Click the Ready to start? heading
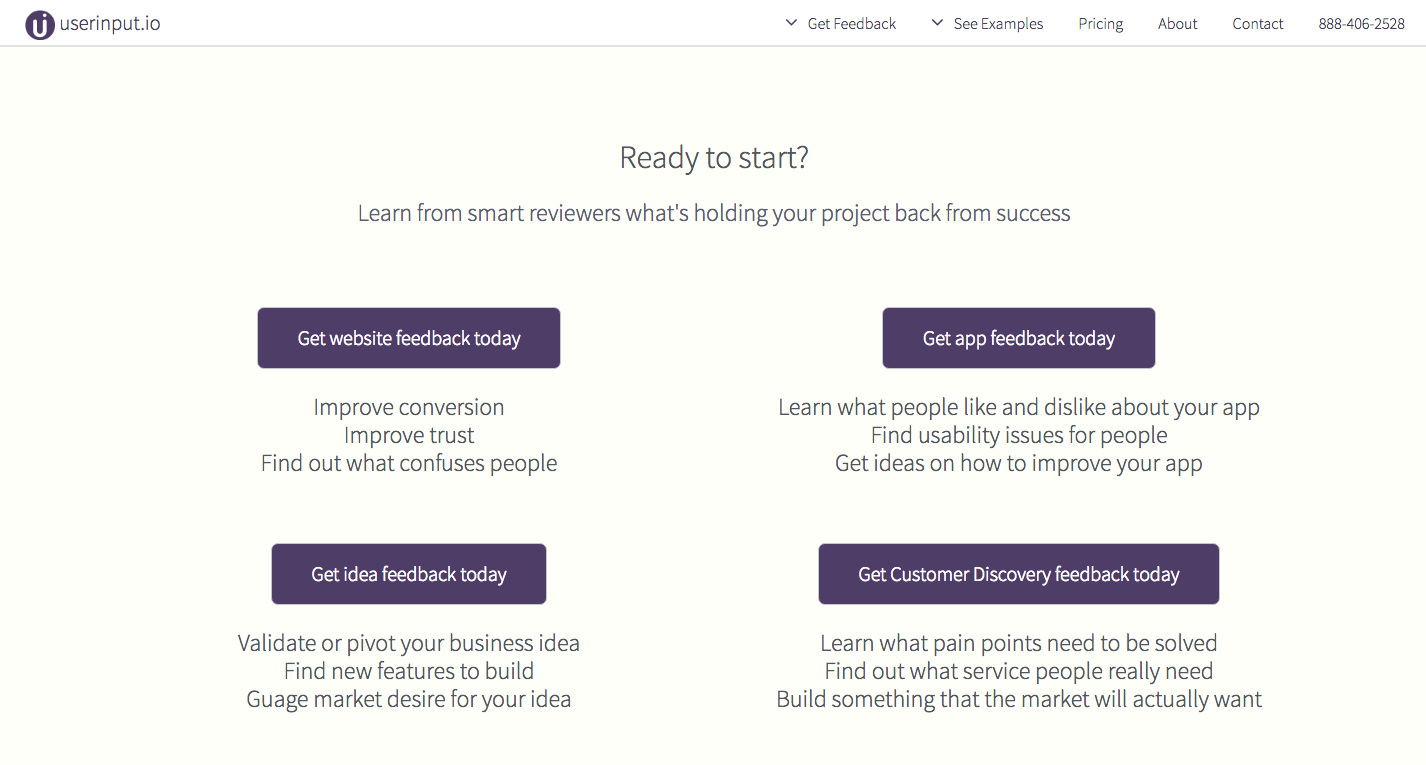The image size is (1426, 765). click(x=714, y=158)
